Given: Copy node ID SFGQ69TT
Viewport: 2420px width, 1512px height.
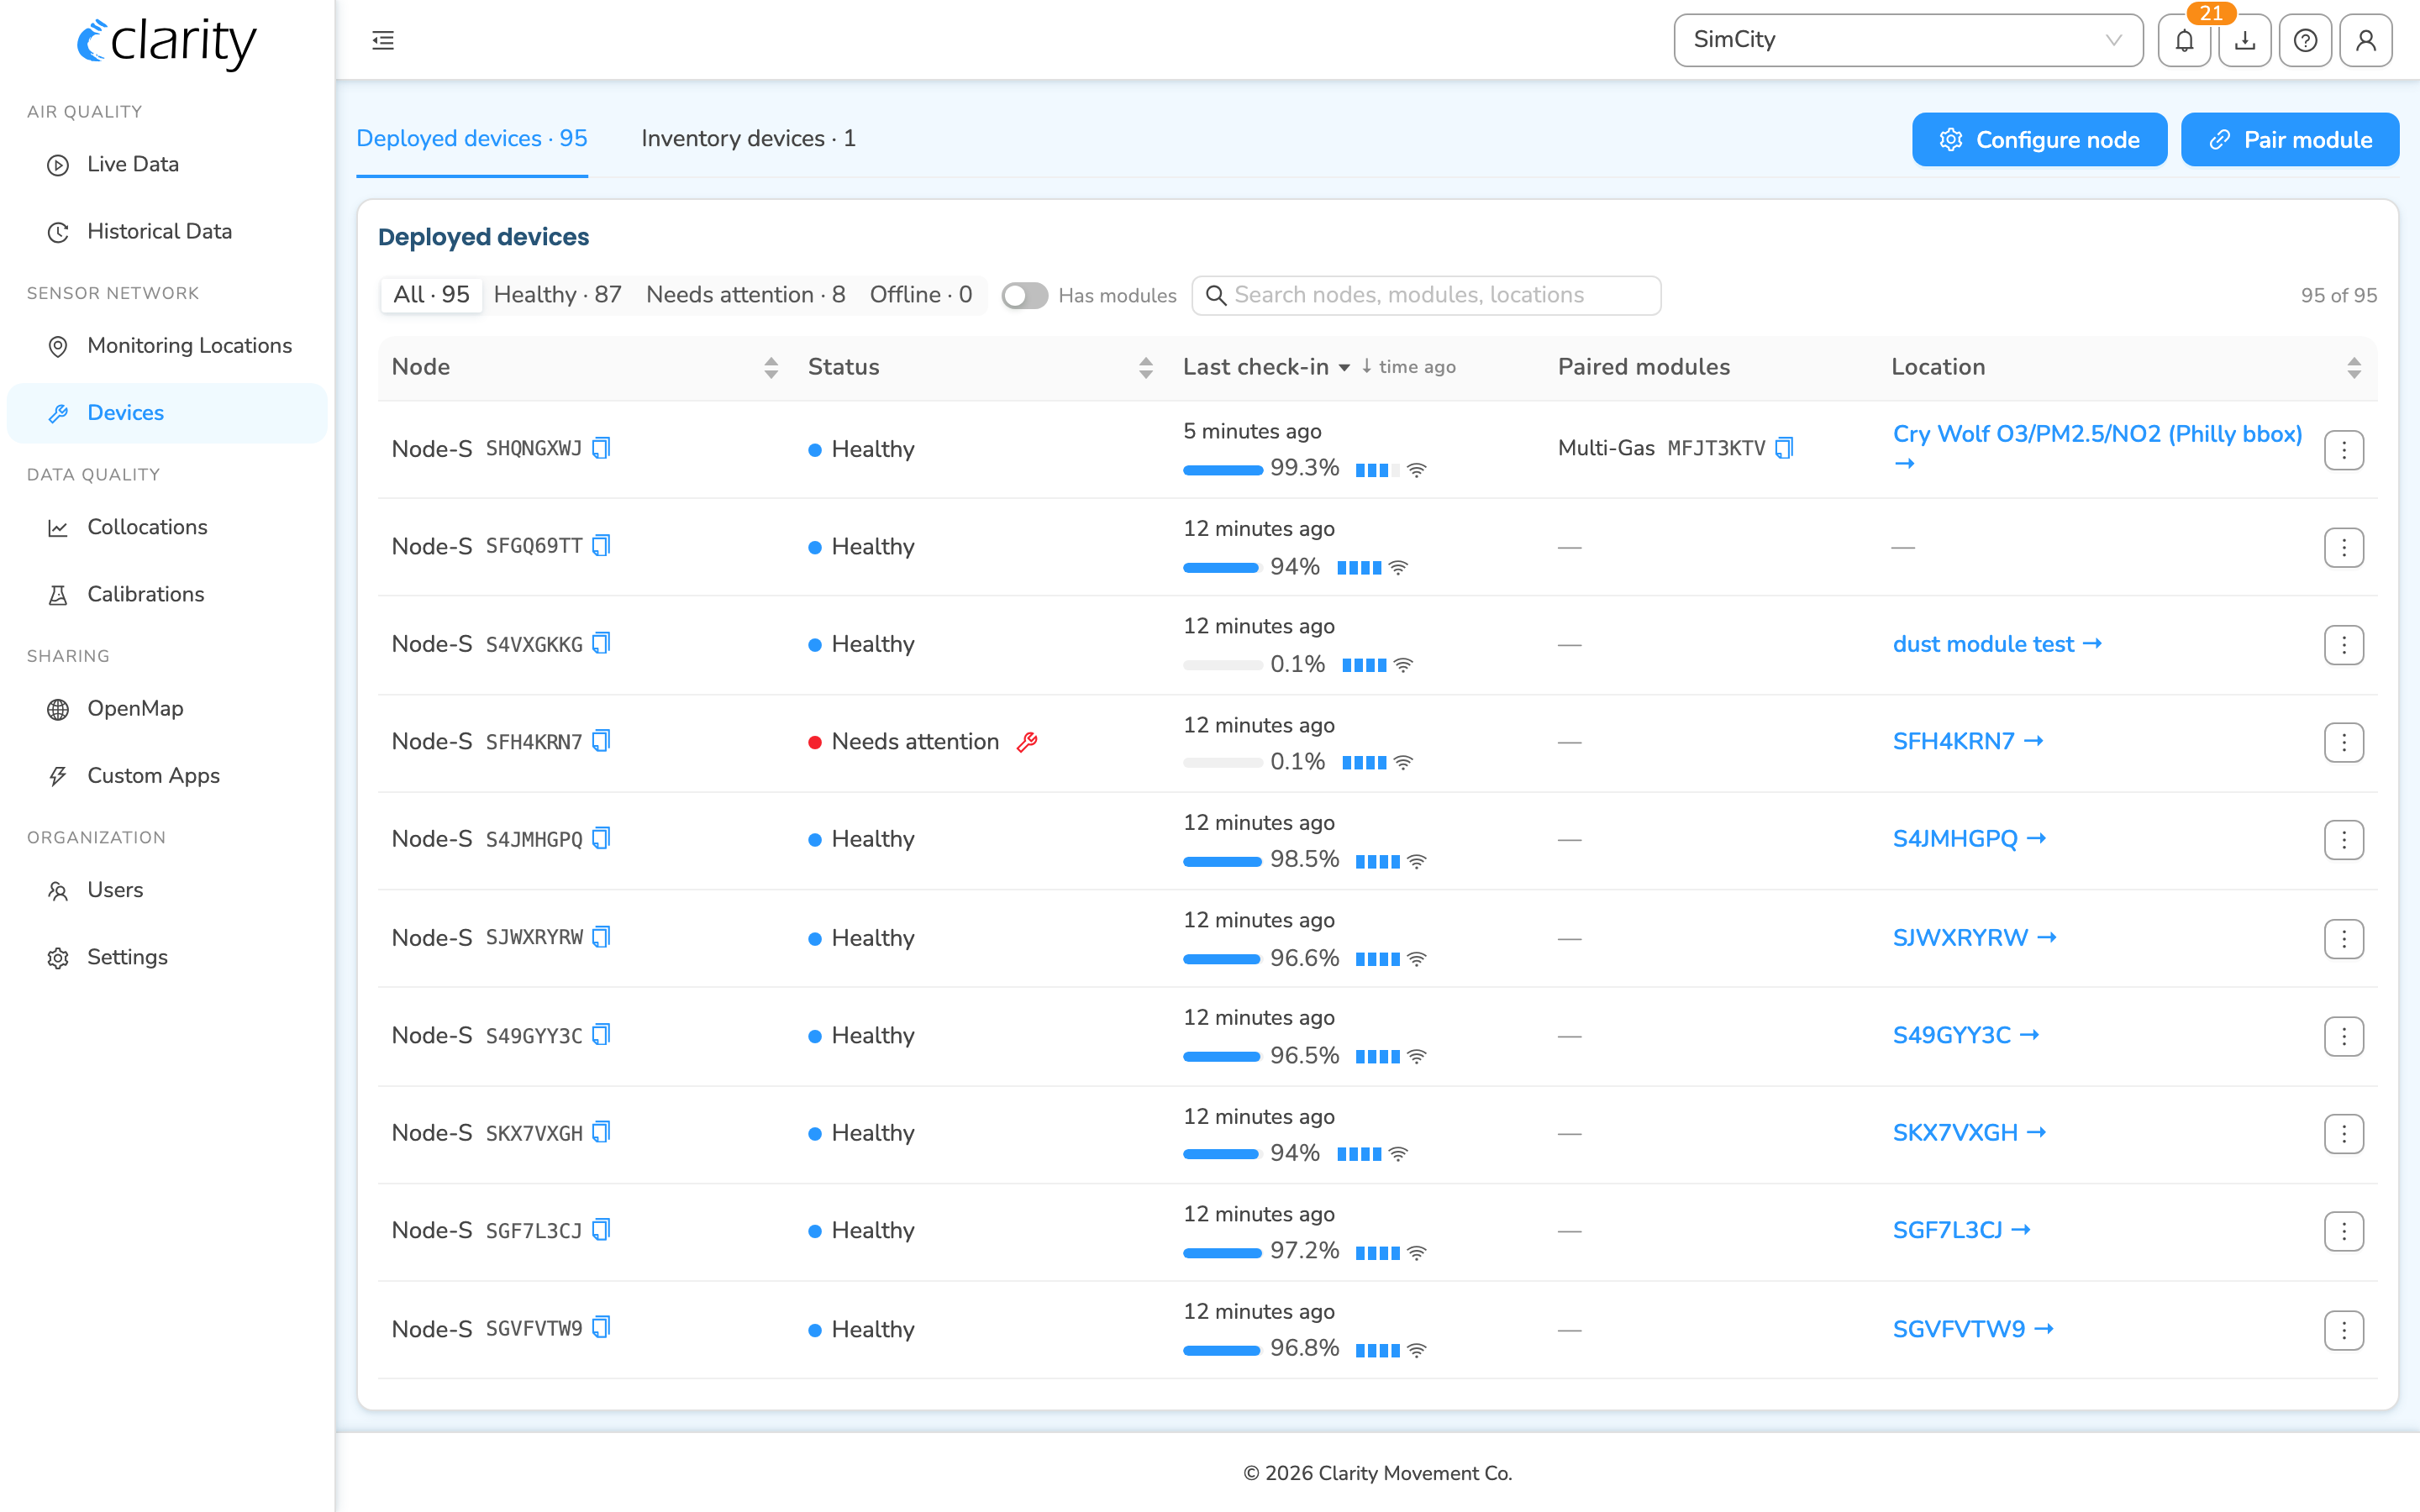Looking at the screenshot, I should click(601, 545).
